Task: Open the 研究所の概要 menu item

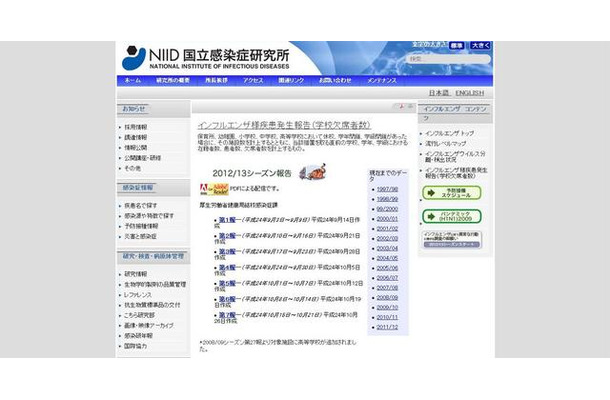Action: click(173, 80)
